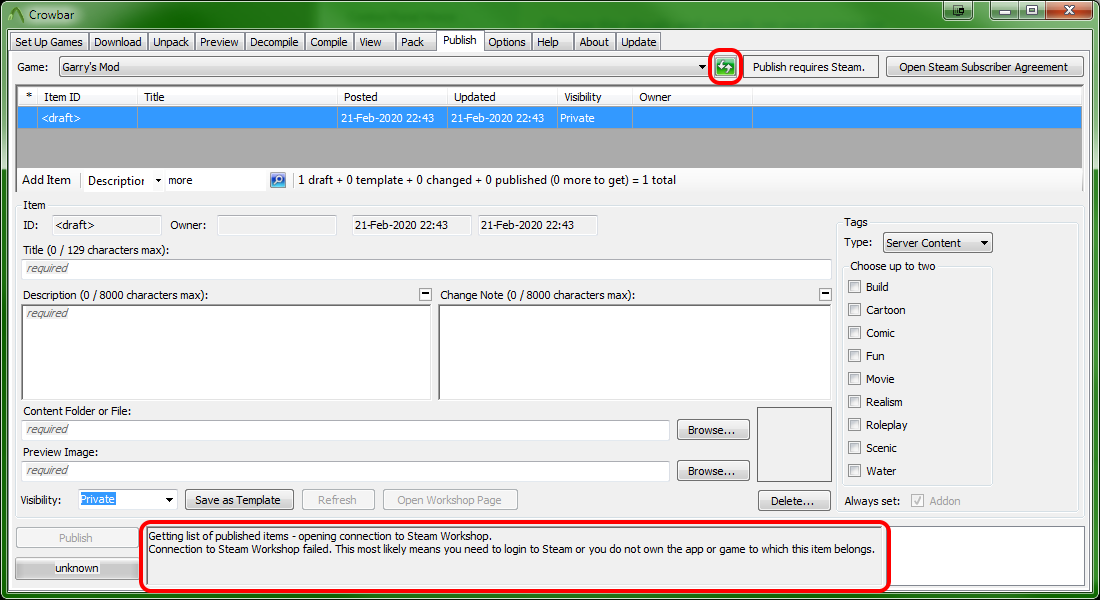Click the Crowbar title bar app icon
1100x600 pixels.
point(15,14)
